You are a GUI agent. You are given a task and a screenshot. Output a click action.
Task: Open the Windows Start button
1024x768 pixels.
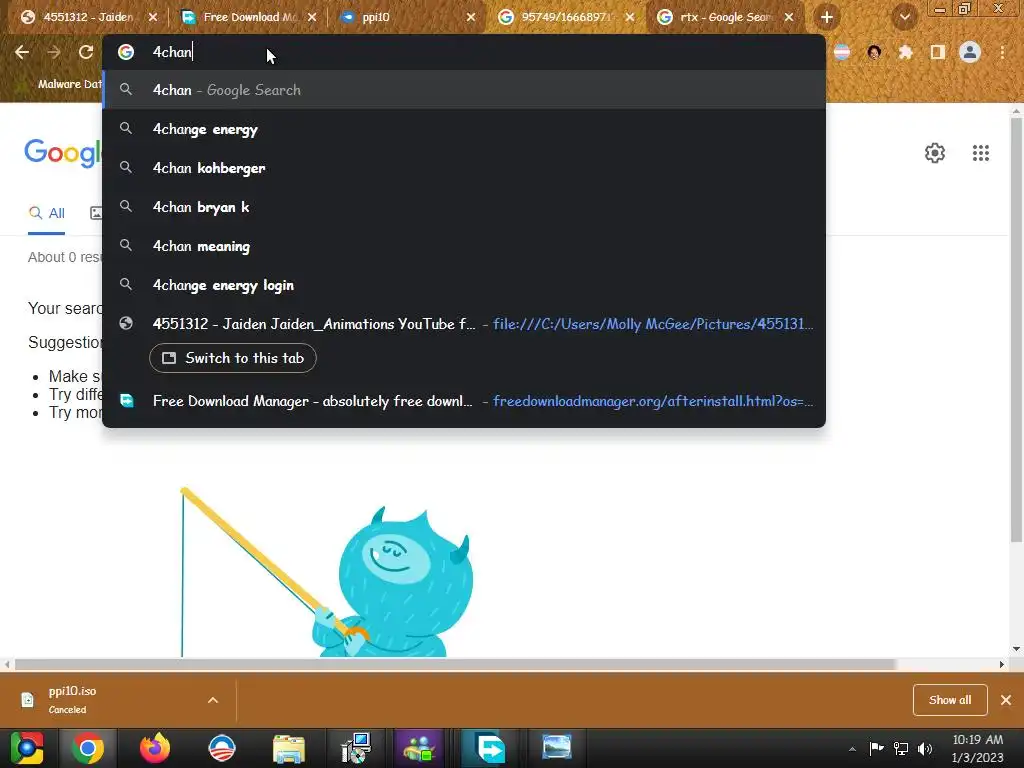pyautogui.click(x=27, y=748)
